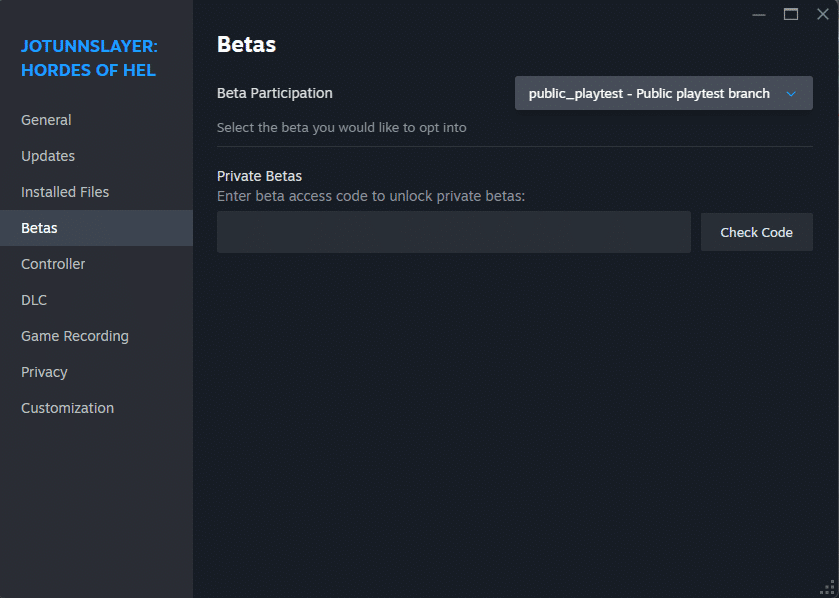Go to the Updates section

[96, 156]
